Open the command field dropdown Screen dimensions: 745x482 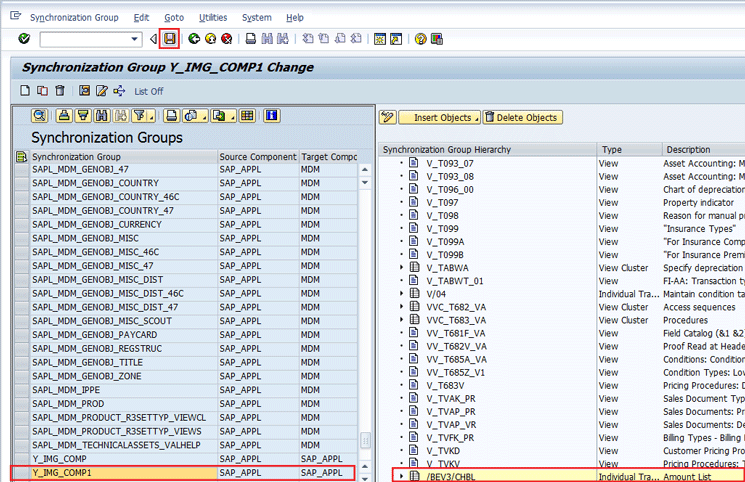(x=136, y=39)
